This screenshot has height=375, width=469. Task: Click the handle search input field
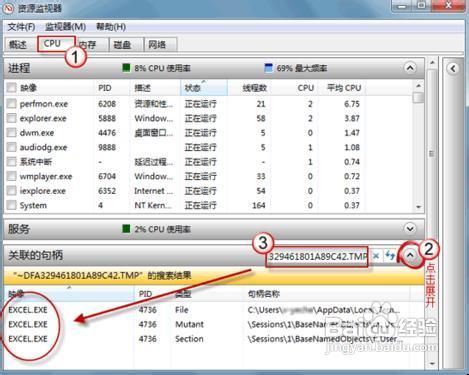317,256
